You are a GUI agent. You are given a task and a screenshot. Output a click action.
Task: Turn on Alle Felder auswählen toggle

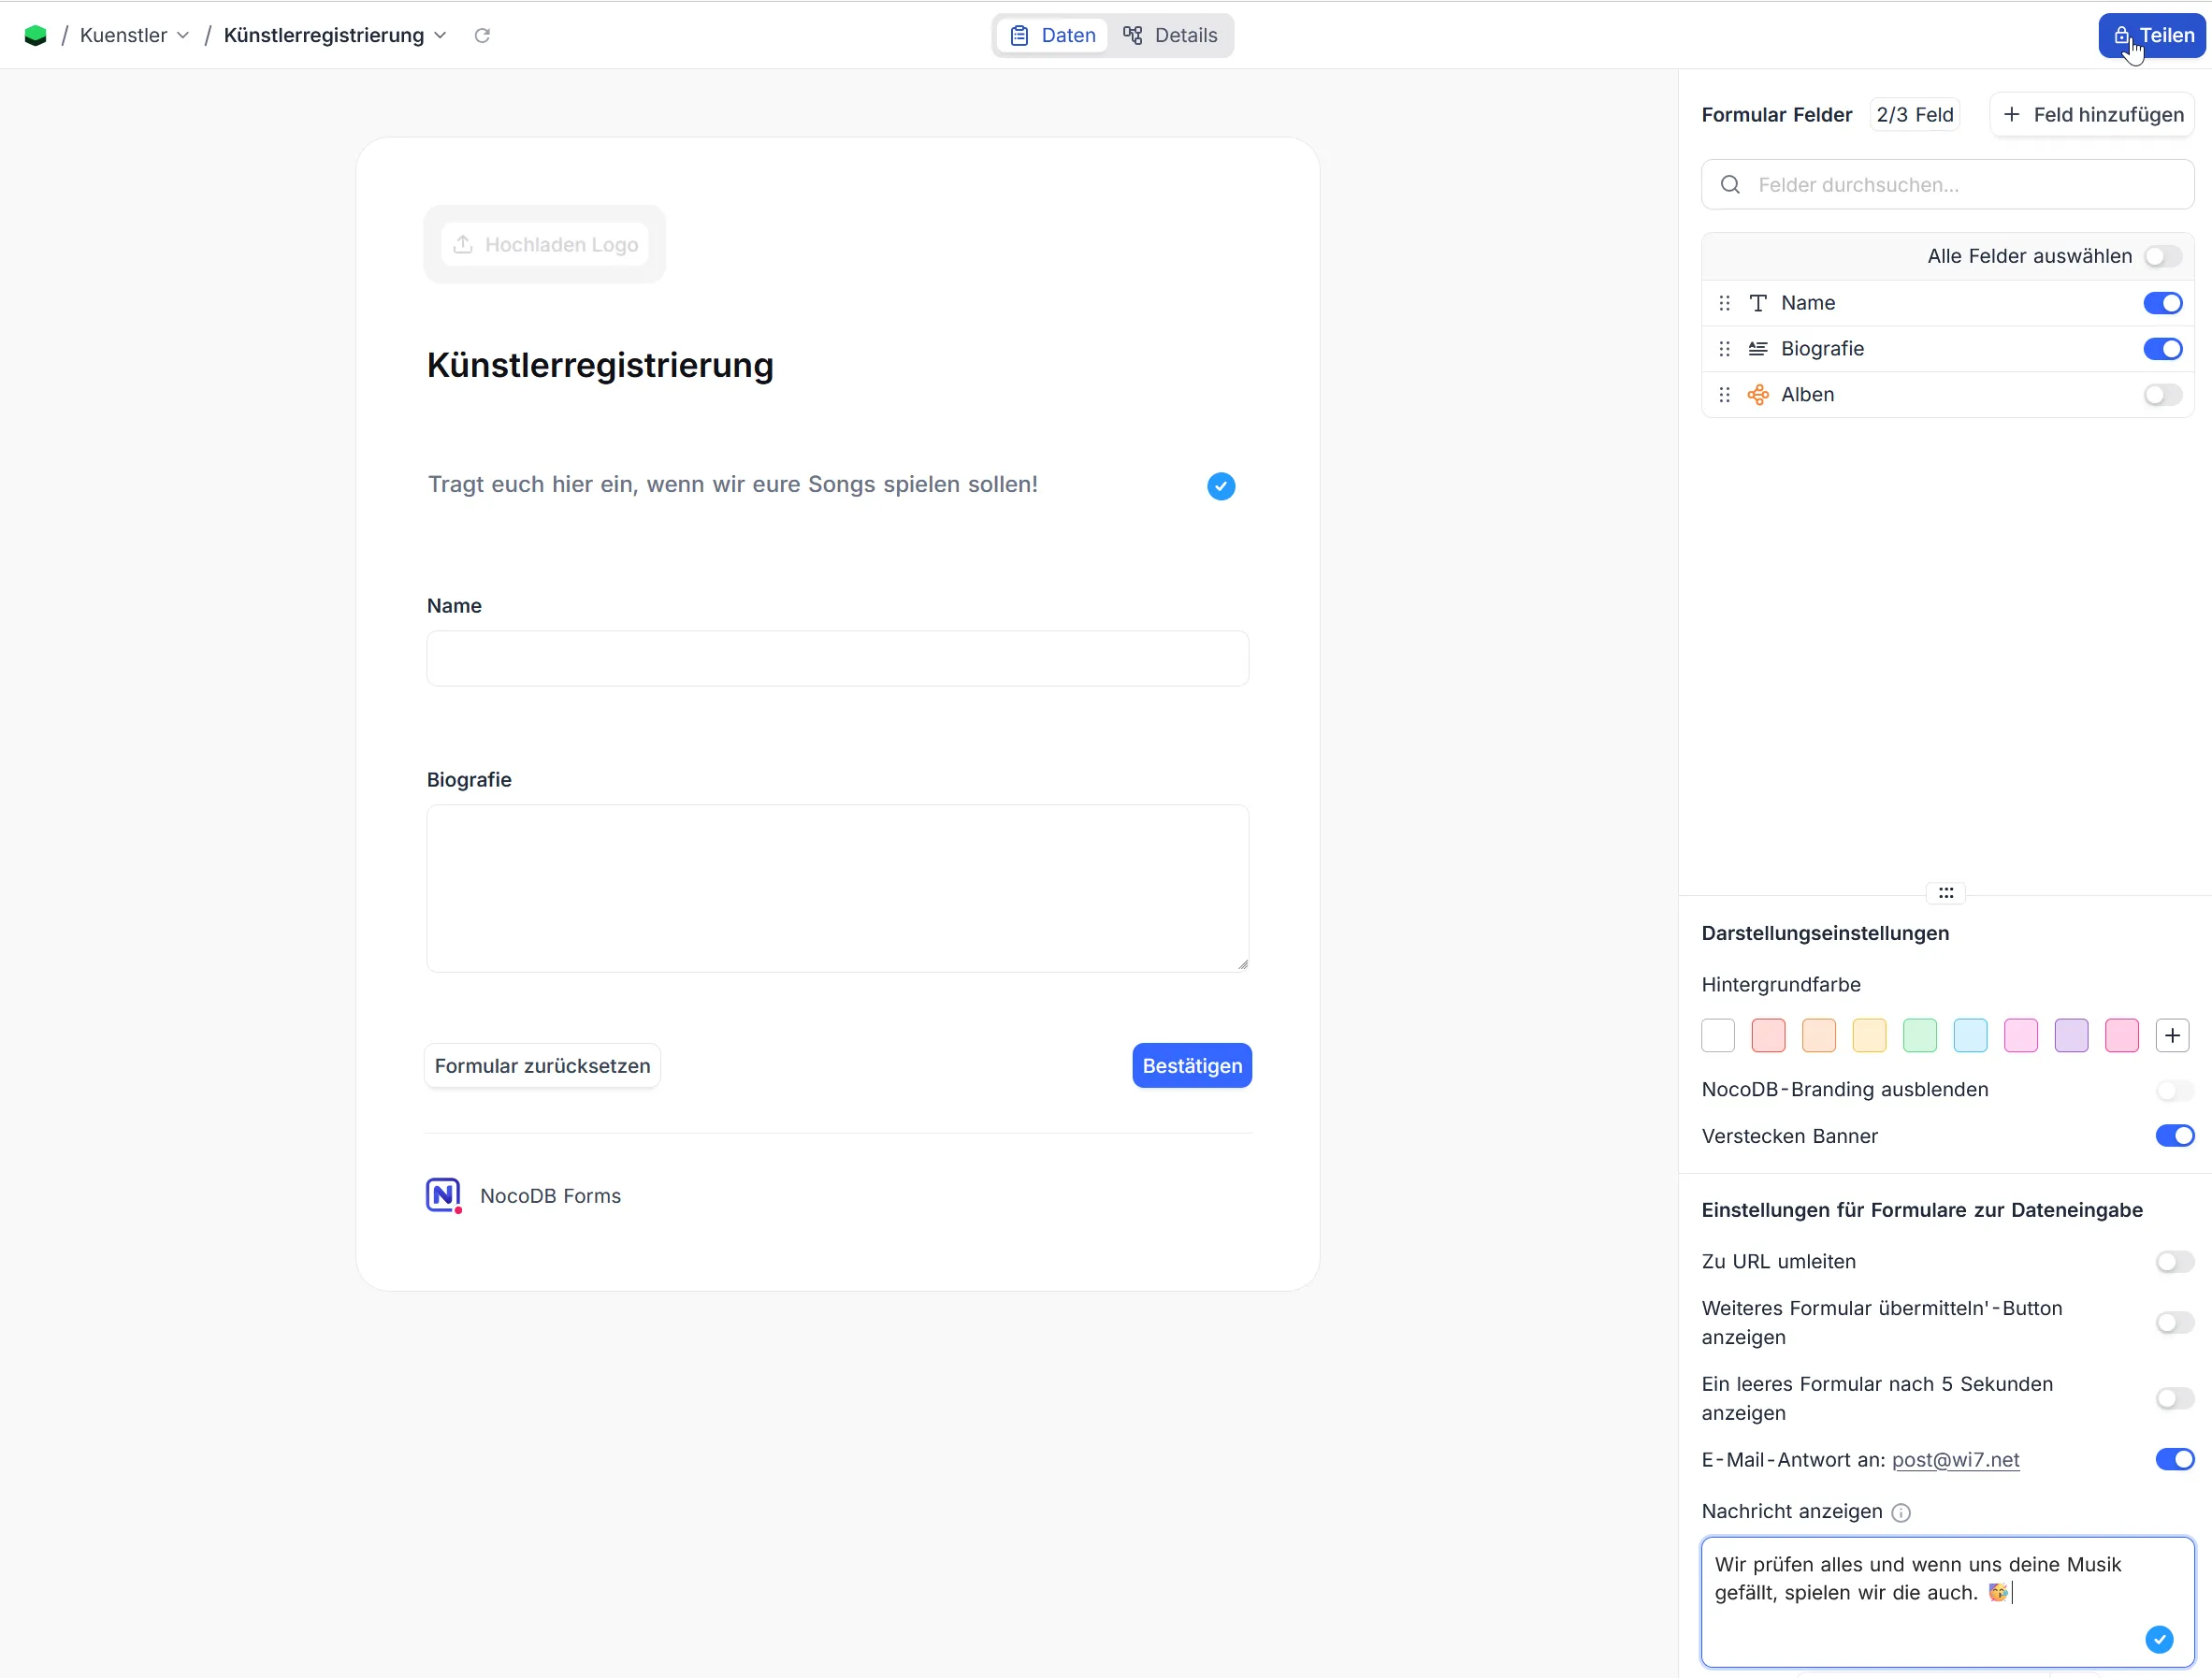pyautogui.click(x=2162, y=257)
